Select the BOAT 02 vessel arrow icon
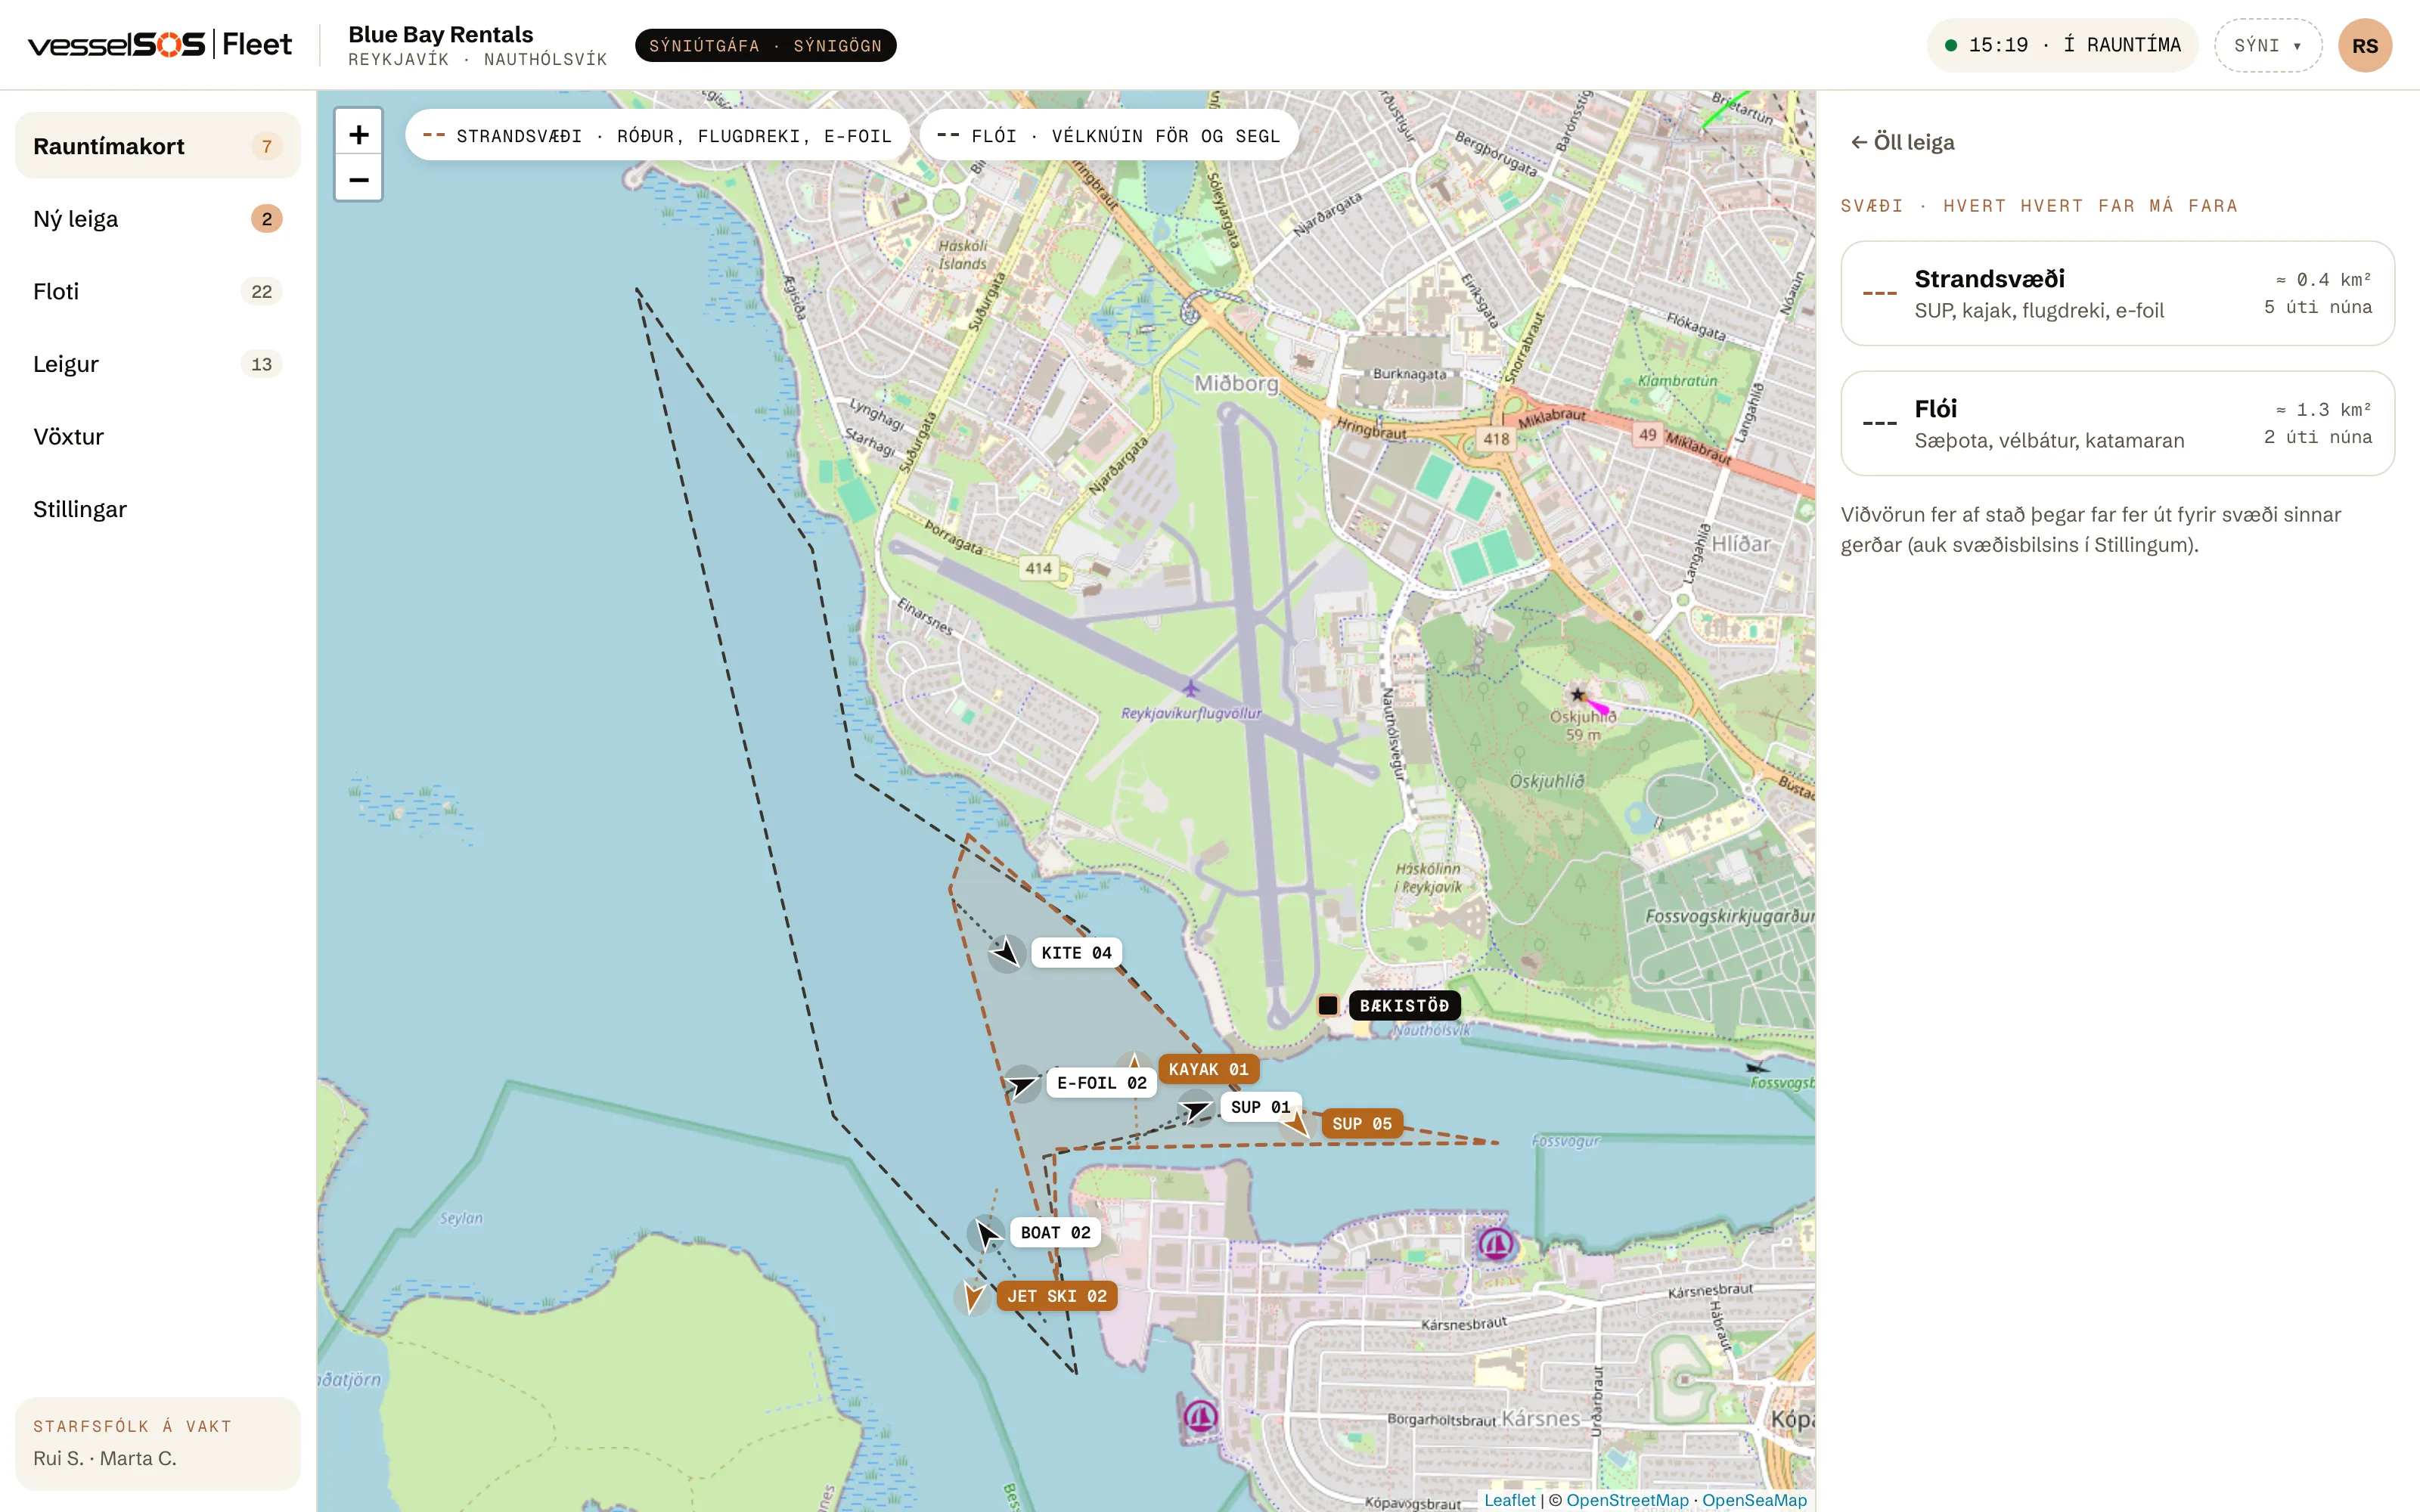The width and height of the screenshot is (2420, 1512). [x=986, y=1233]
